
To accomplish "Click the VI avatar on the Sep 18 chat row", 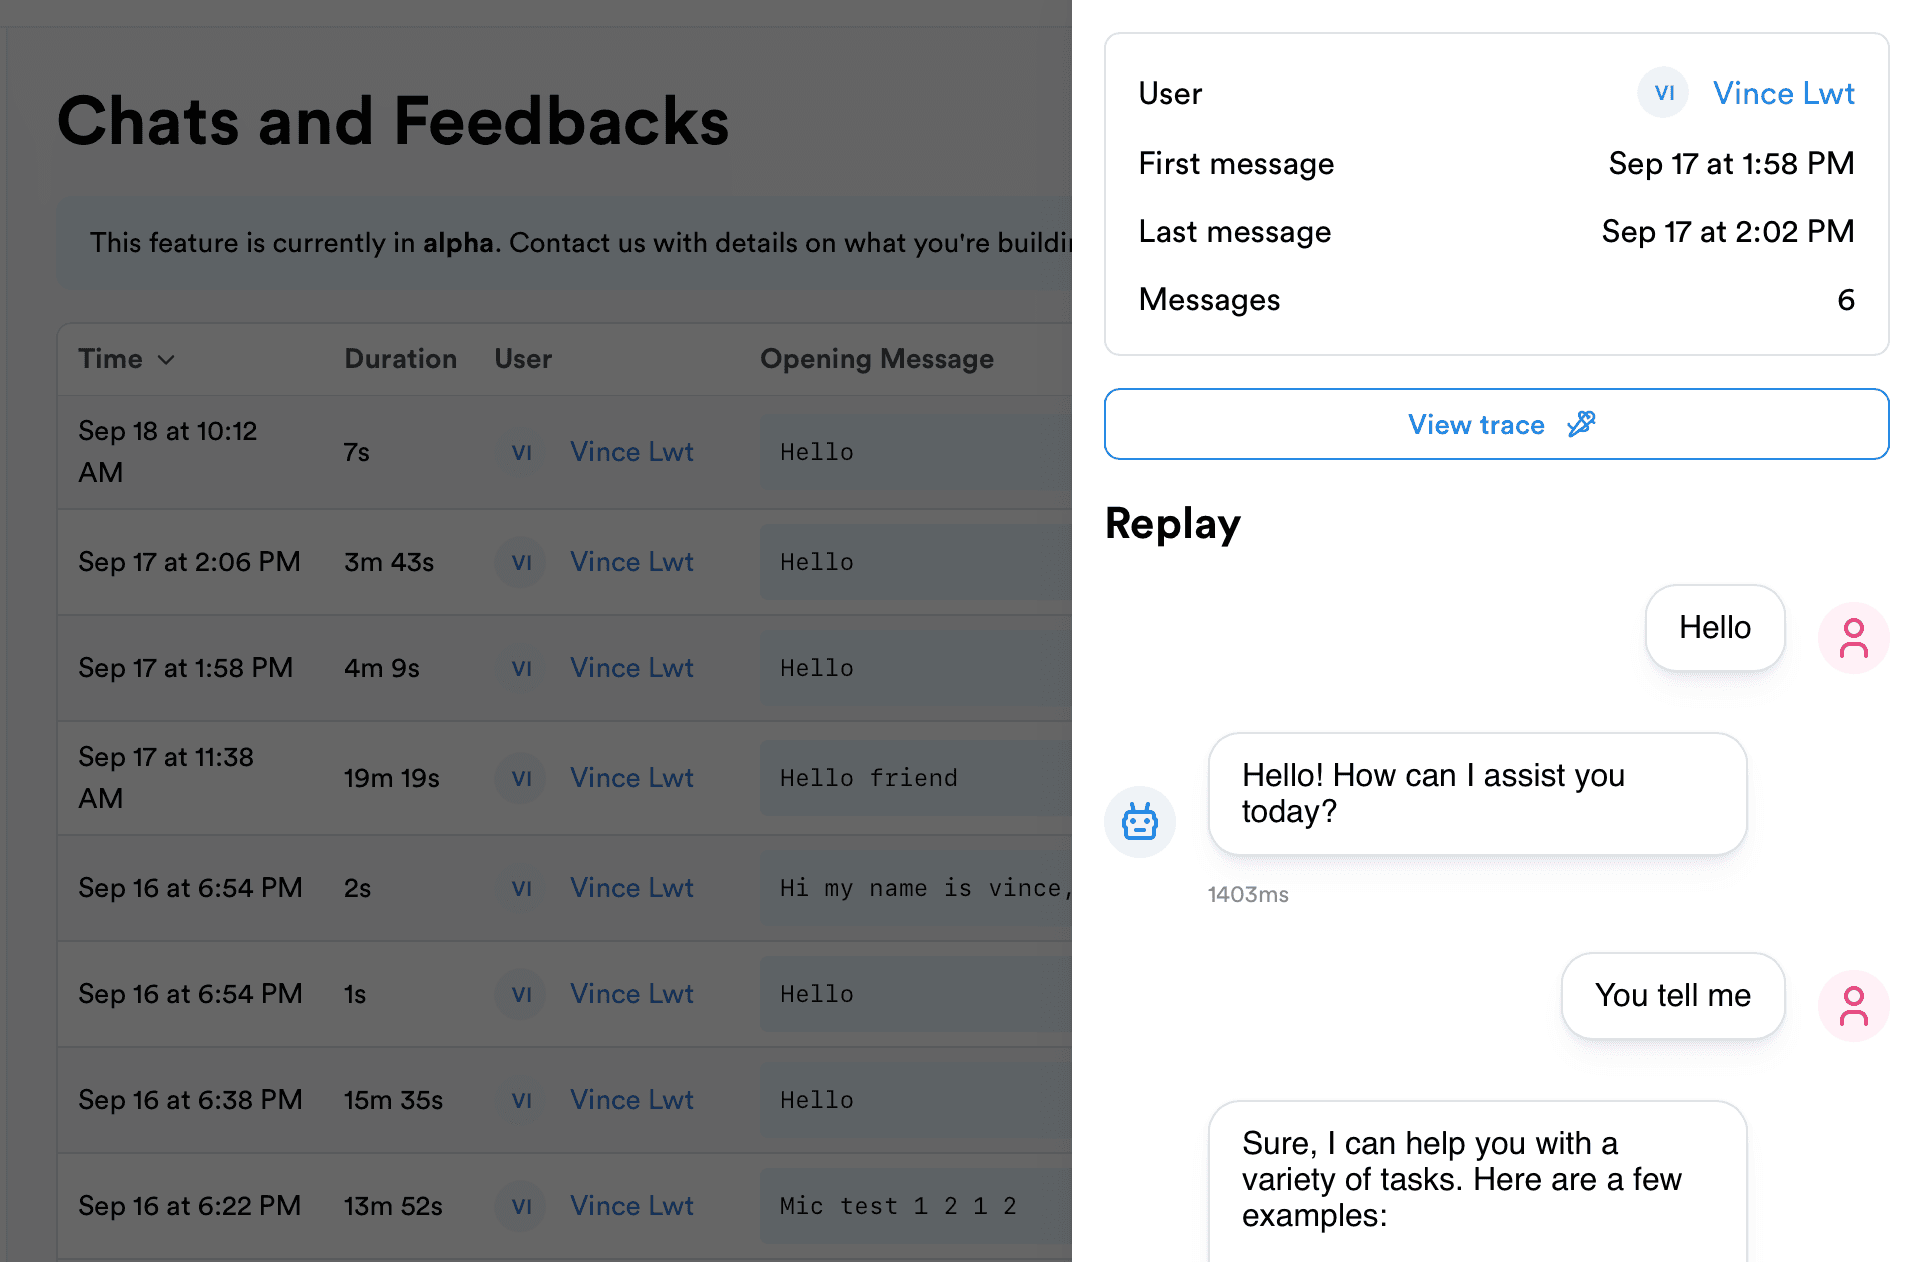I will (x=520, y=452).
